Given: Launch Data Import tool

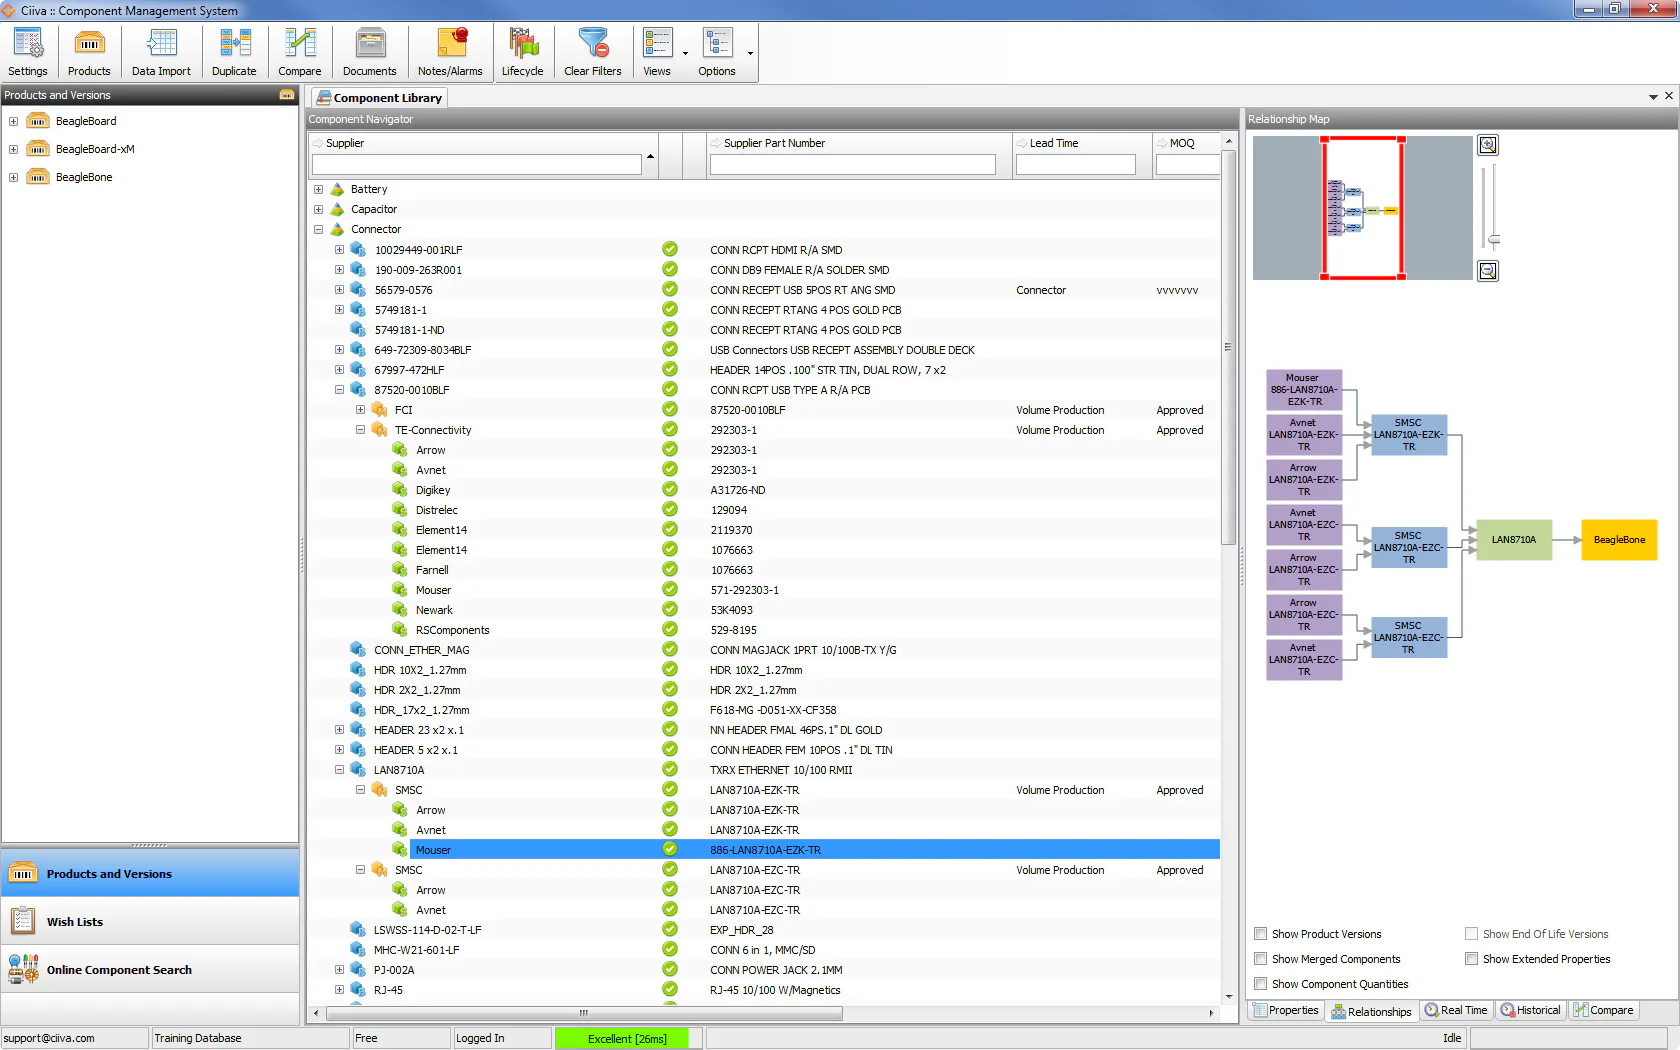Looking at the screenshot, I should (161, 52).
